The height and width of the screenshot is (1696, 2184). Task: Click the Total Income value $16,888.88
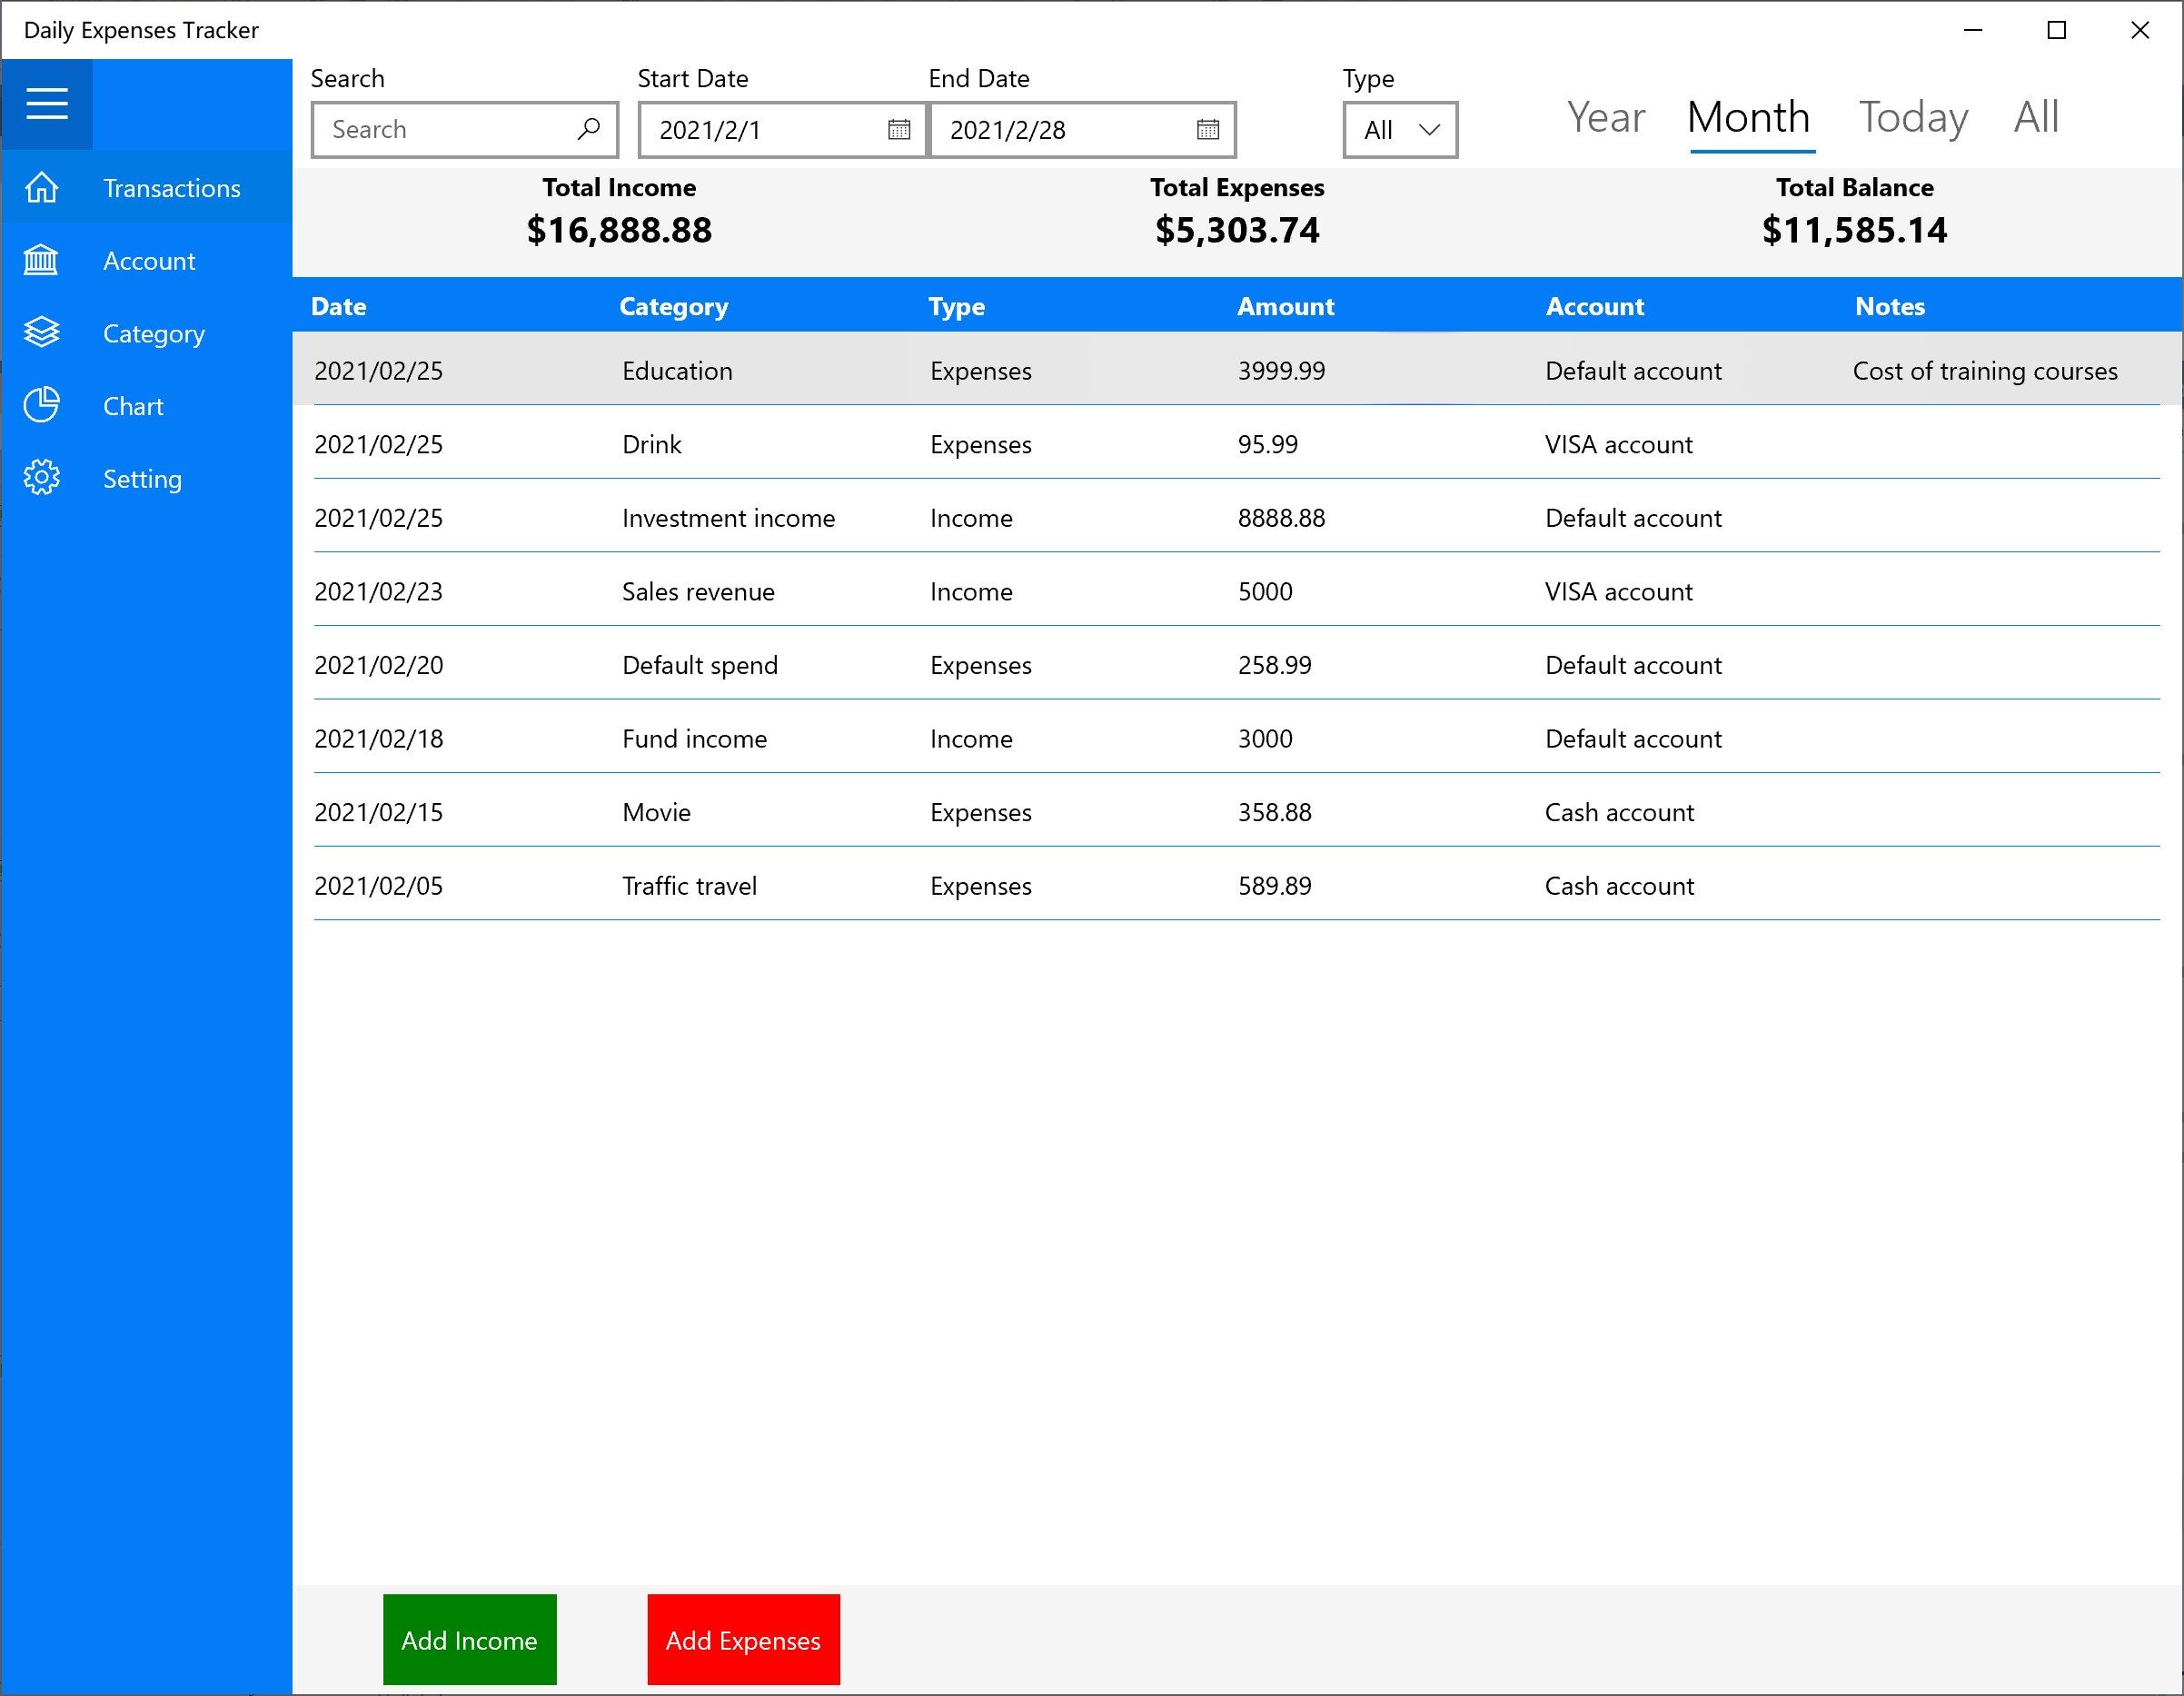pyautogui.click(x=619, y=230)
